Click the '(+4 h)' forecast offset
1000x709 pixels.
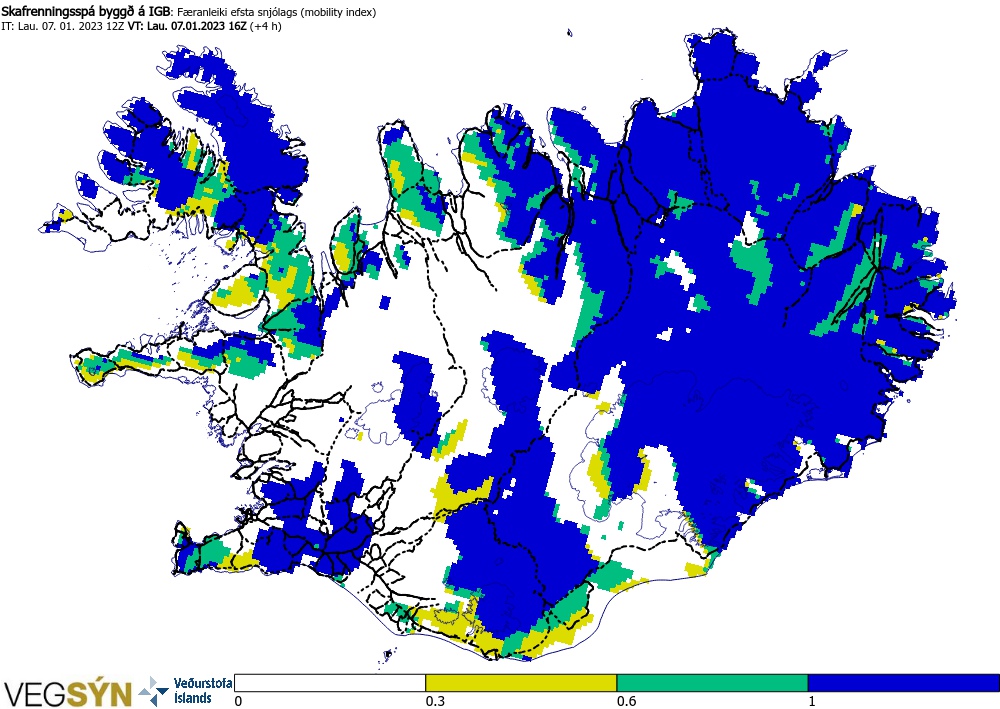pyautogui.click(x=266, y=26)
